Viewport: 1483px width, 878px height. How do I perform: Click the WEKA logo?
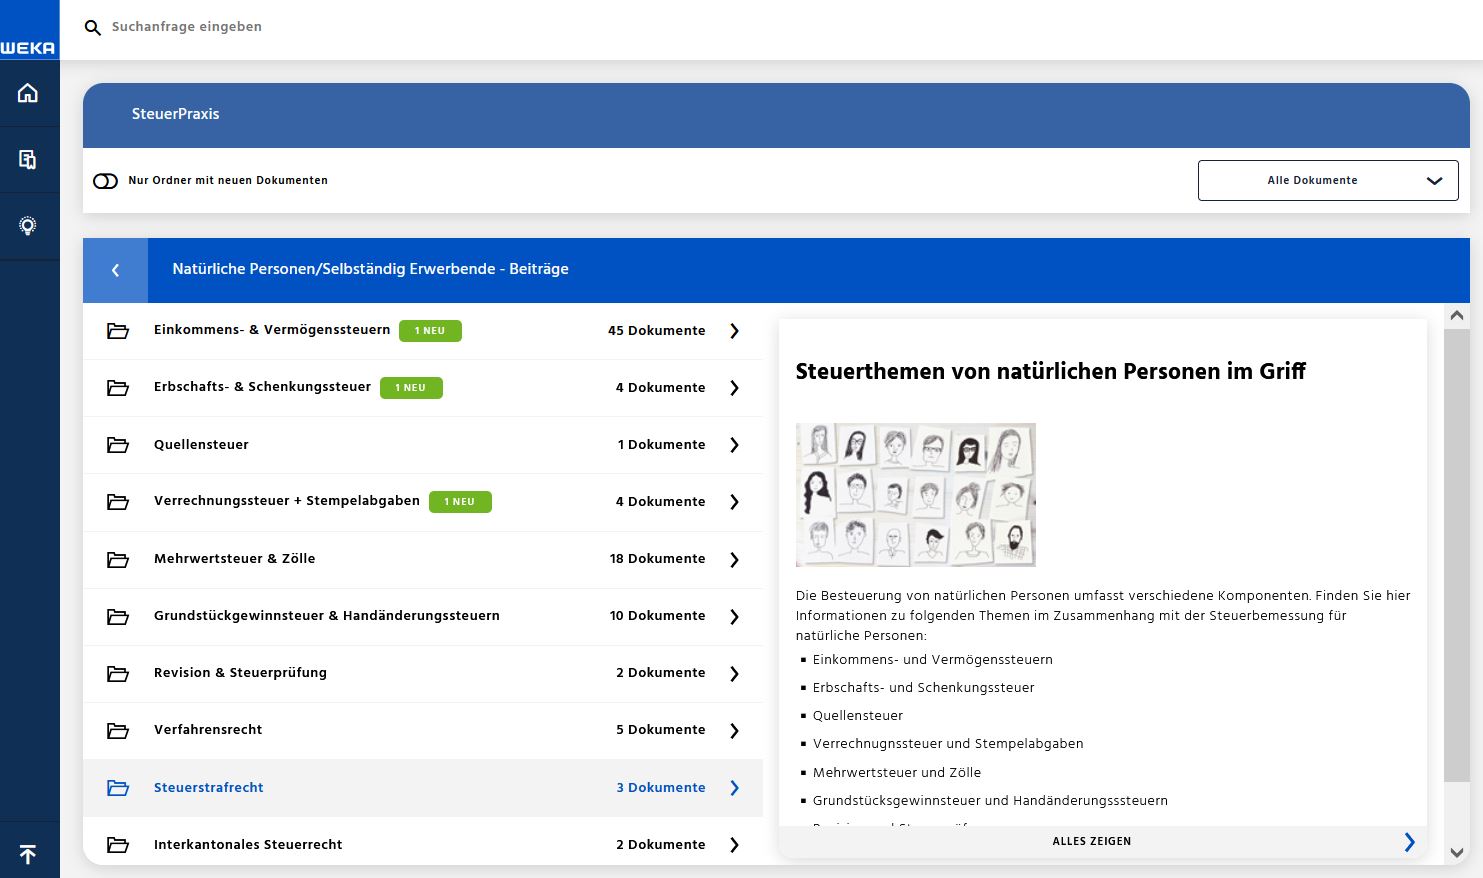pos(29,46)
